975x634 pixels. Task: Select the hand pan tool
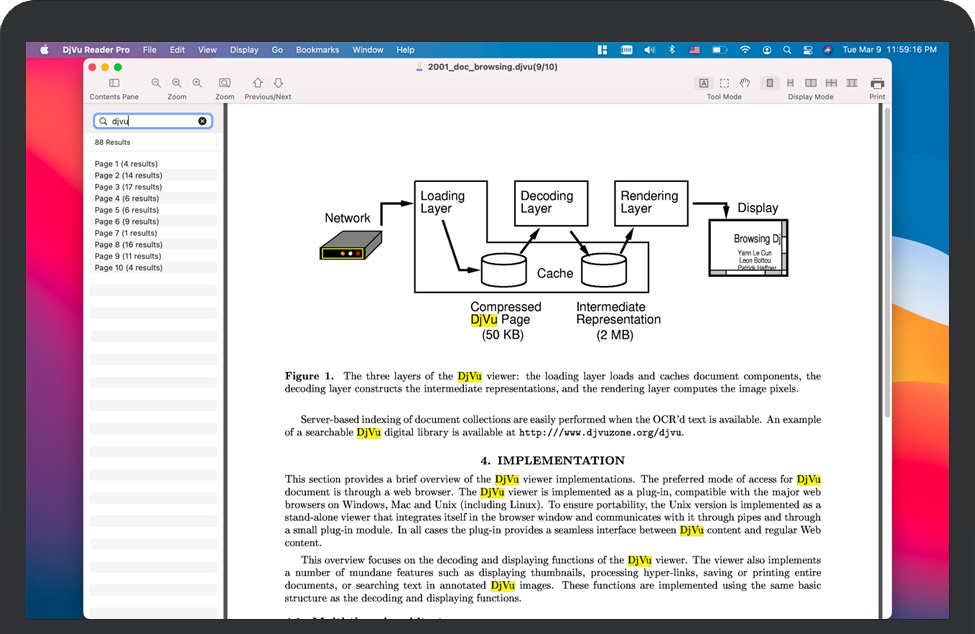tap(744, 83)
